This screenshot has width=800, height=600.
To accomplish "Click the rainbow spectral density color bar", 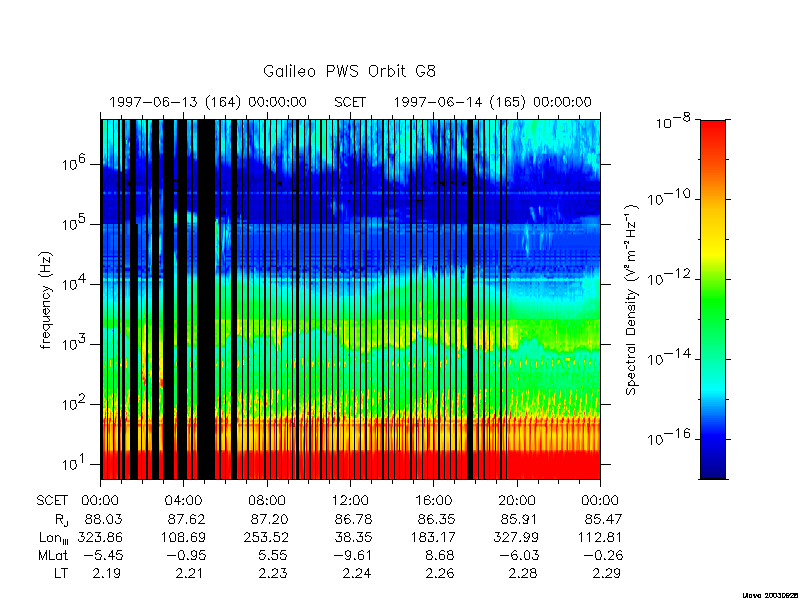I will 713,299.
